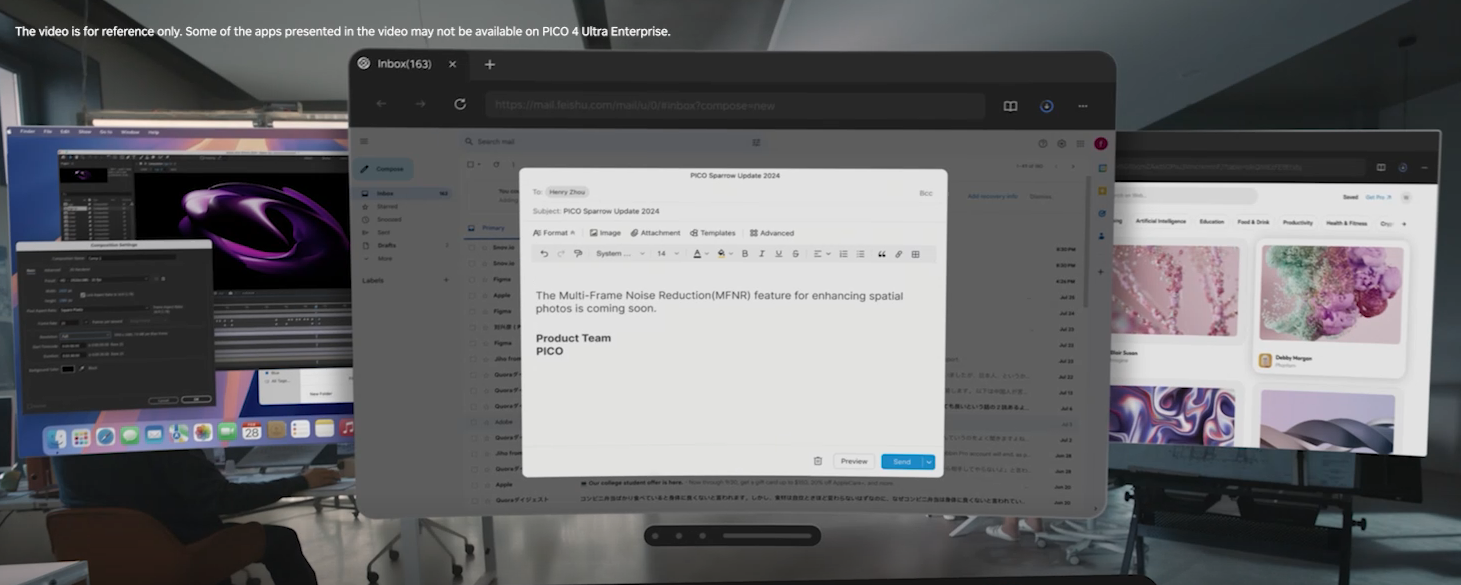The width and height of the screenshot is (1461, 585).
Task: Insert a hyperlink in the email
Action: 898,254
